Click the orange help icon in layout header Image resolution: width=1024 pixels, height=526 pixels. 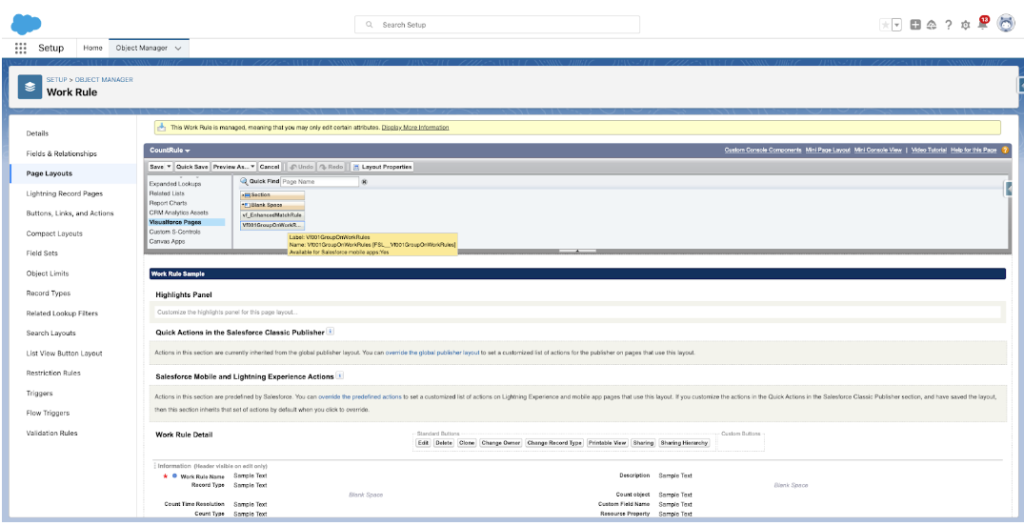[x=1004, y=150]
